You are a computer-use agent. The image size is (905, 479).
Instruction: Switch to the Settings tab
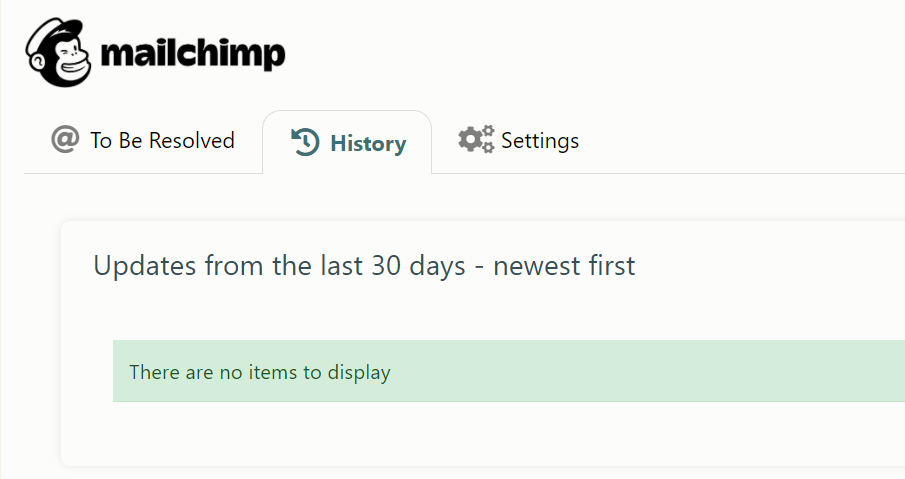540,141
